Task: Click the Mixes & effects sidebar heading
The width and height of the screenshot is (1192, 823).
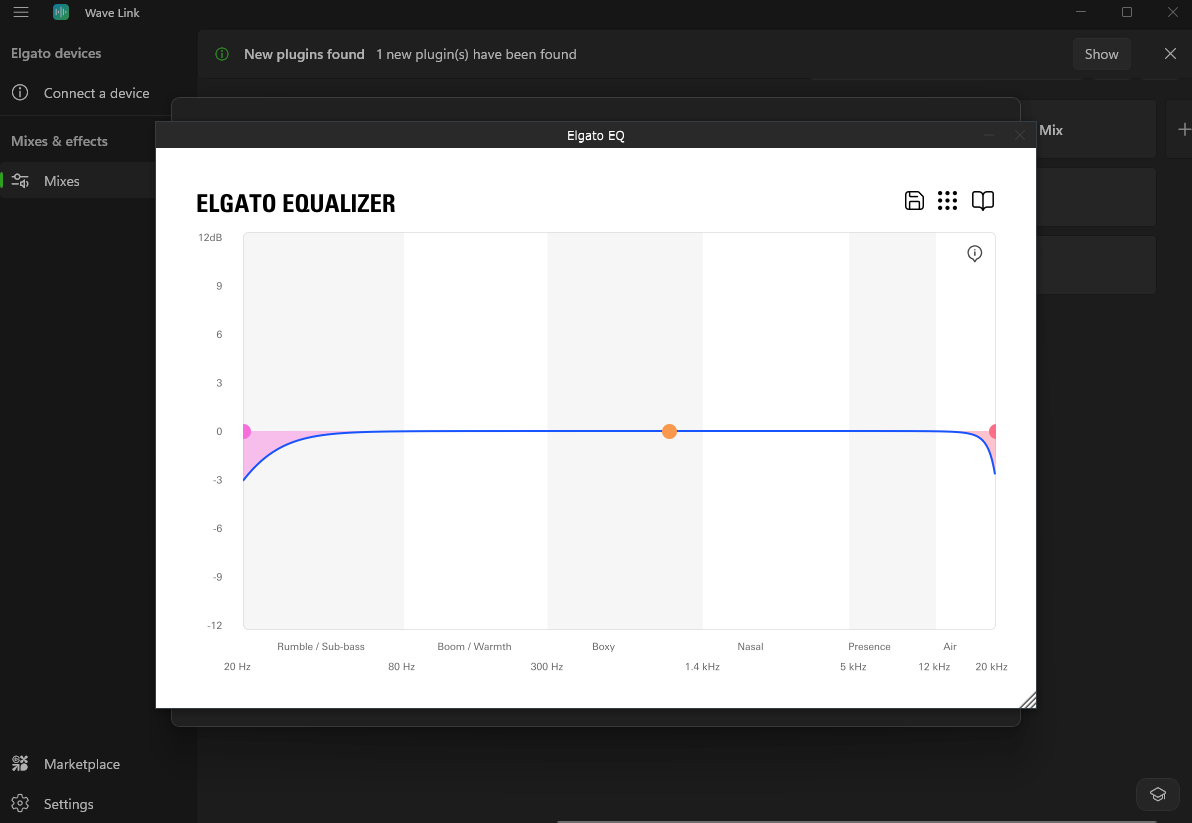Action: [59, 141]
